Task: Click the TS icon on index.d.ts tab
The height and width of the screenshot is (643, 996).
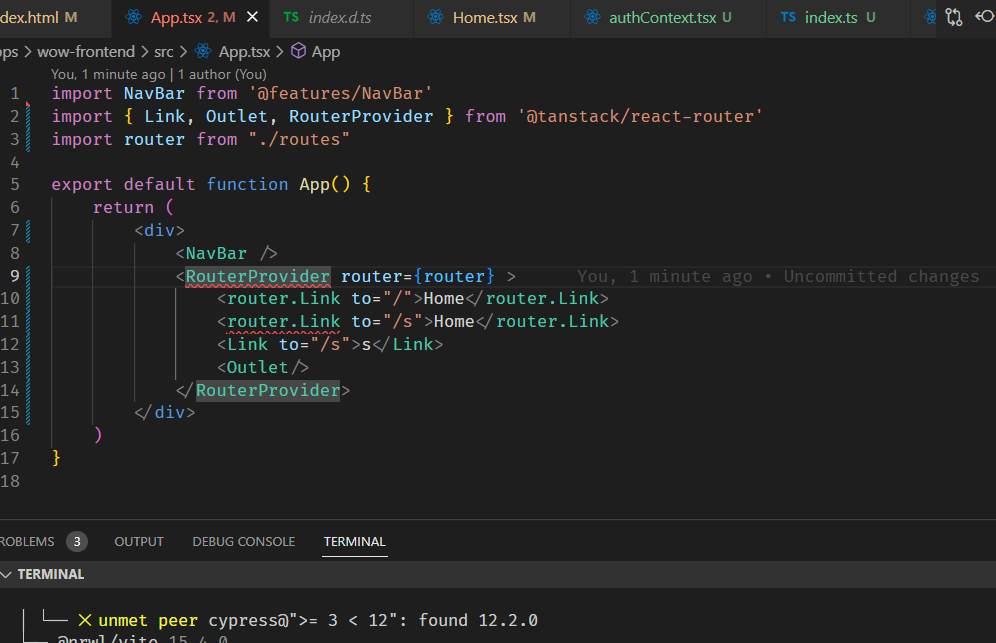Action: pos(292,17)
